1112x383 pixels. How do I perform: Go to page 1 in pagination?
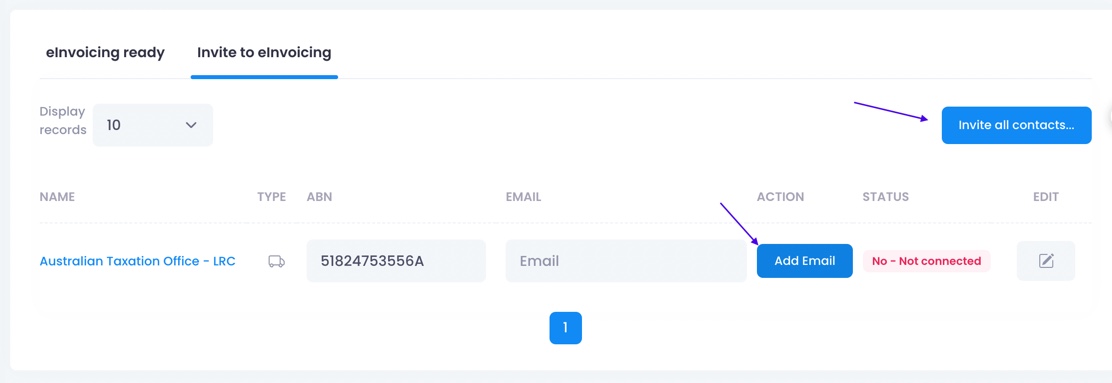coord(565,328)
